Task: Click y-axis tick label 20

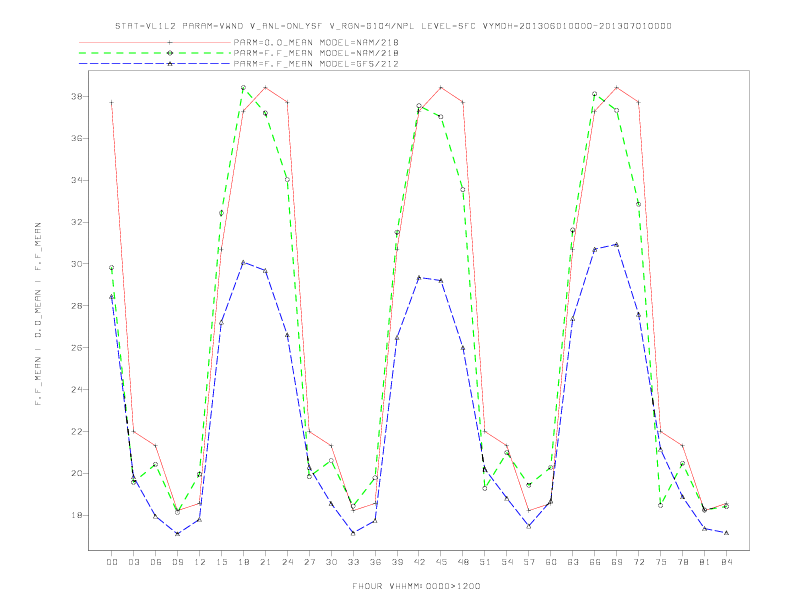Action: pos(77,473)
